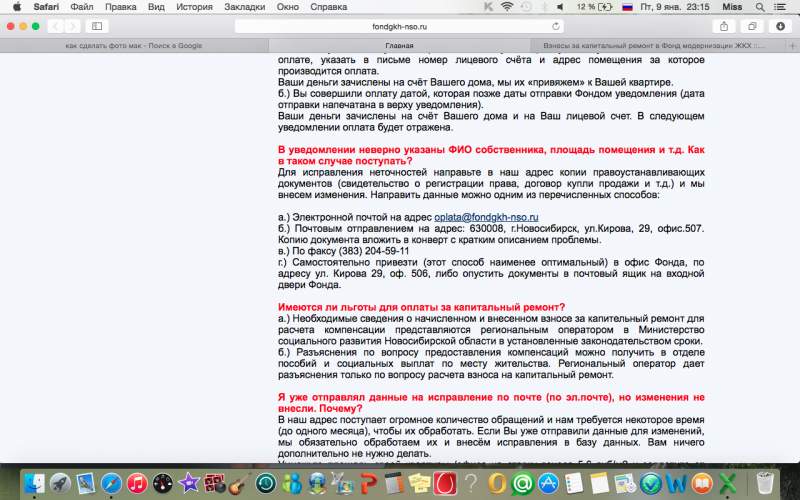Open Launchpad rocket icon in Dock

60,483
